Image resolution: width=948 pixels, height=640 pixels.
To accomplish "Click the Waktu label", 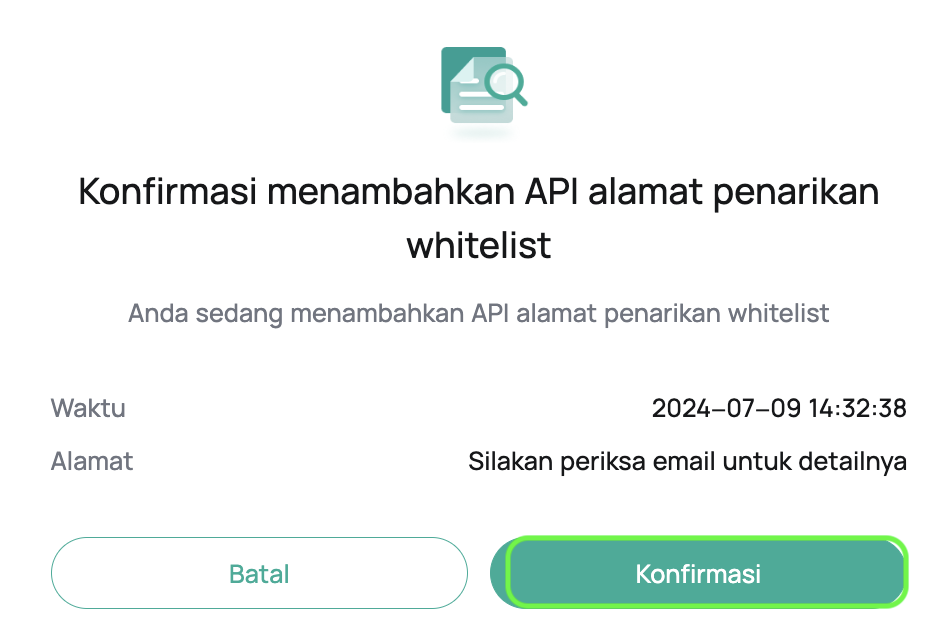I will (88, 408).
